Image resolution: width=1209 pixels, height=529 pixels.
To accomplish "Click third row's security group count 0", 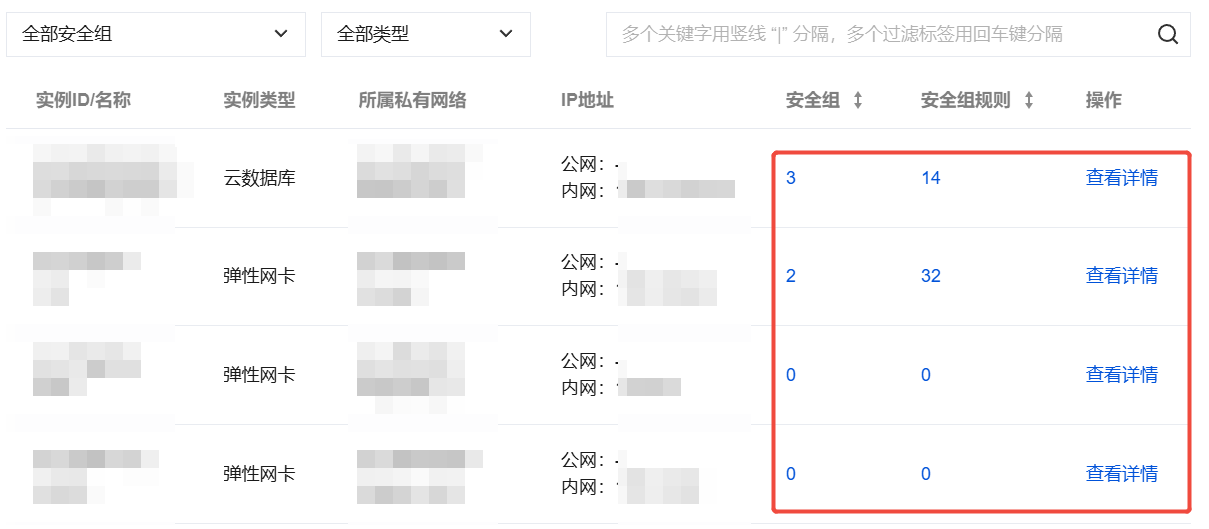I will [x=791, y=375].
